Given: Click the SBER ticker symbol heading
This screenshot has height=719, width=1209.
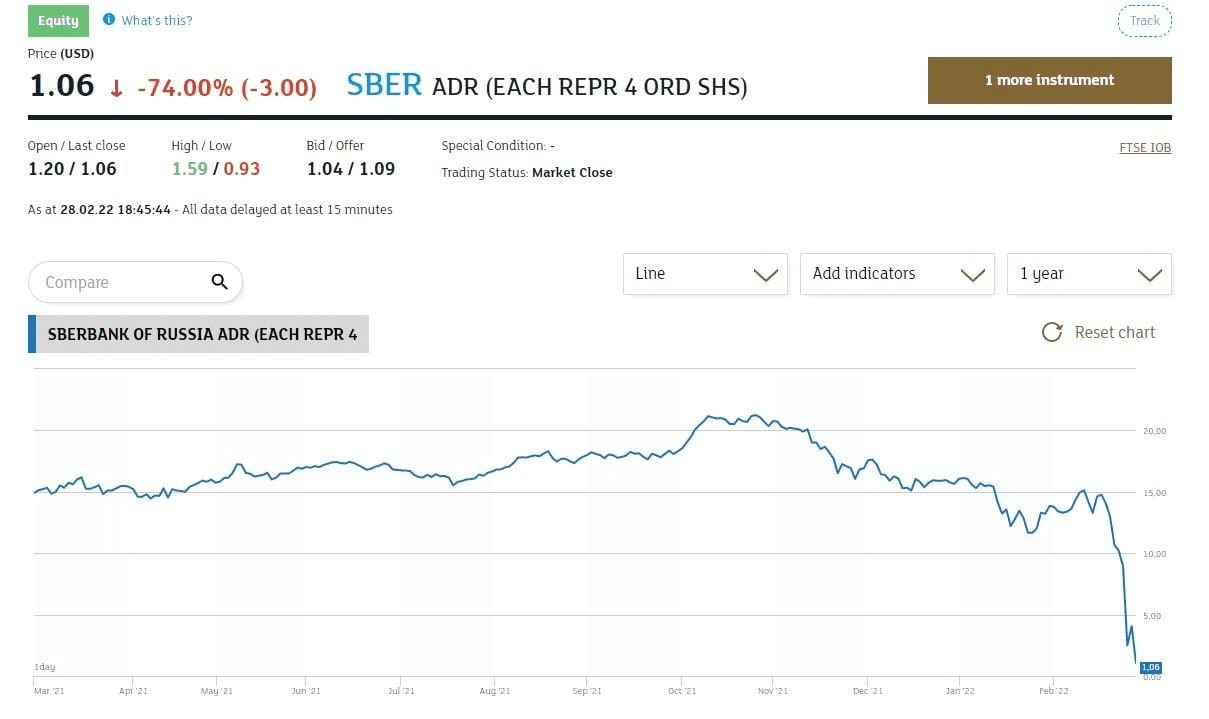Looking at the screenshot, I should 384,86.
